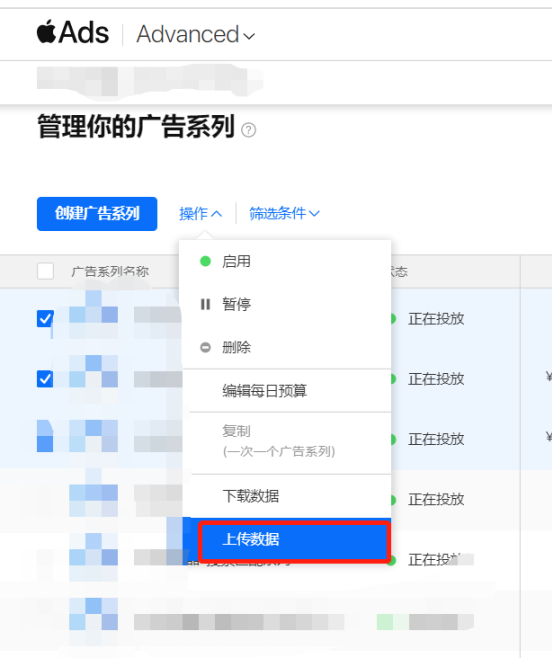552x658 pixels.
Task: Click the 创建广告系列 button
Action: [x=97, y=214]
